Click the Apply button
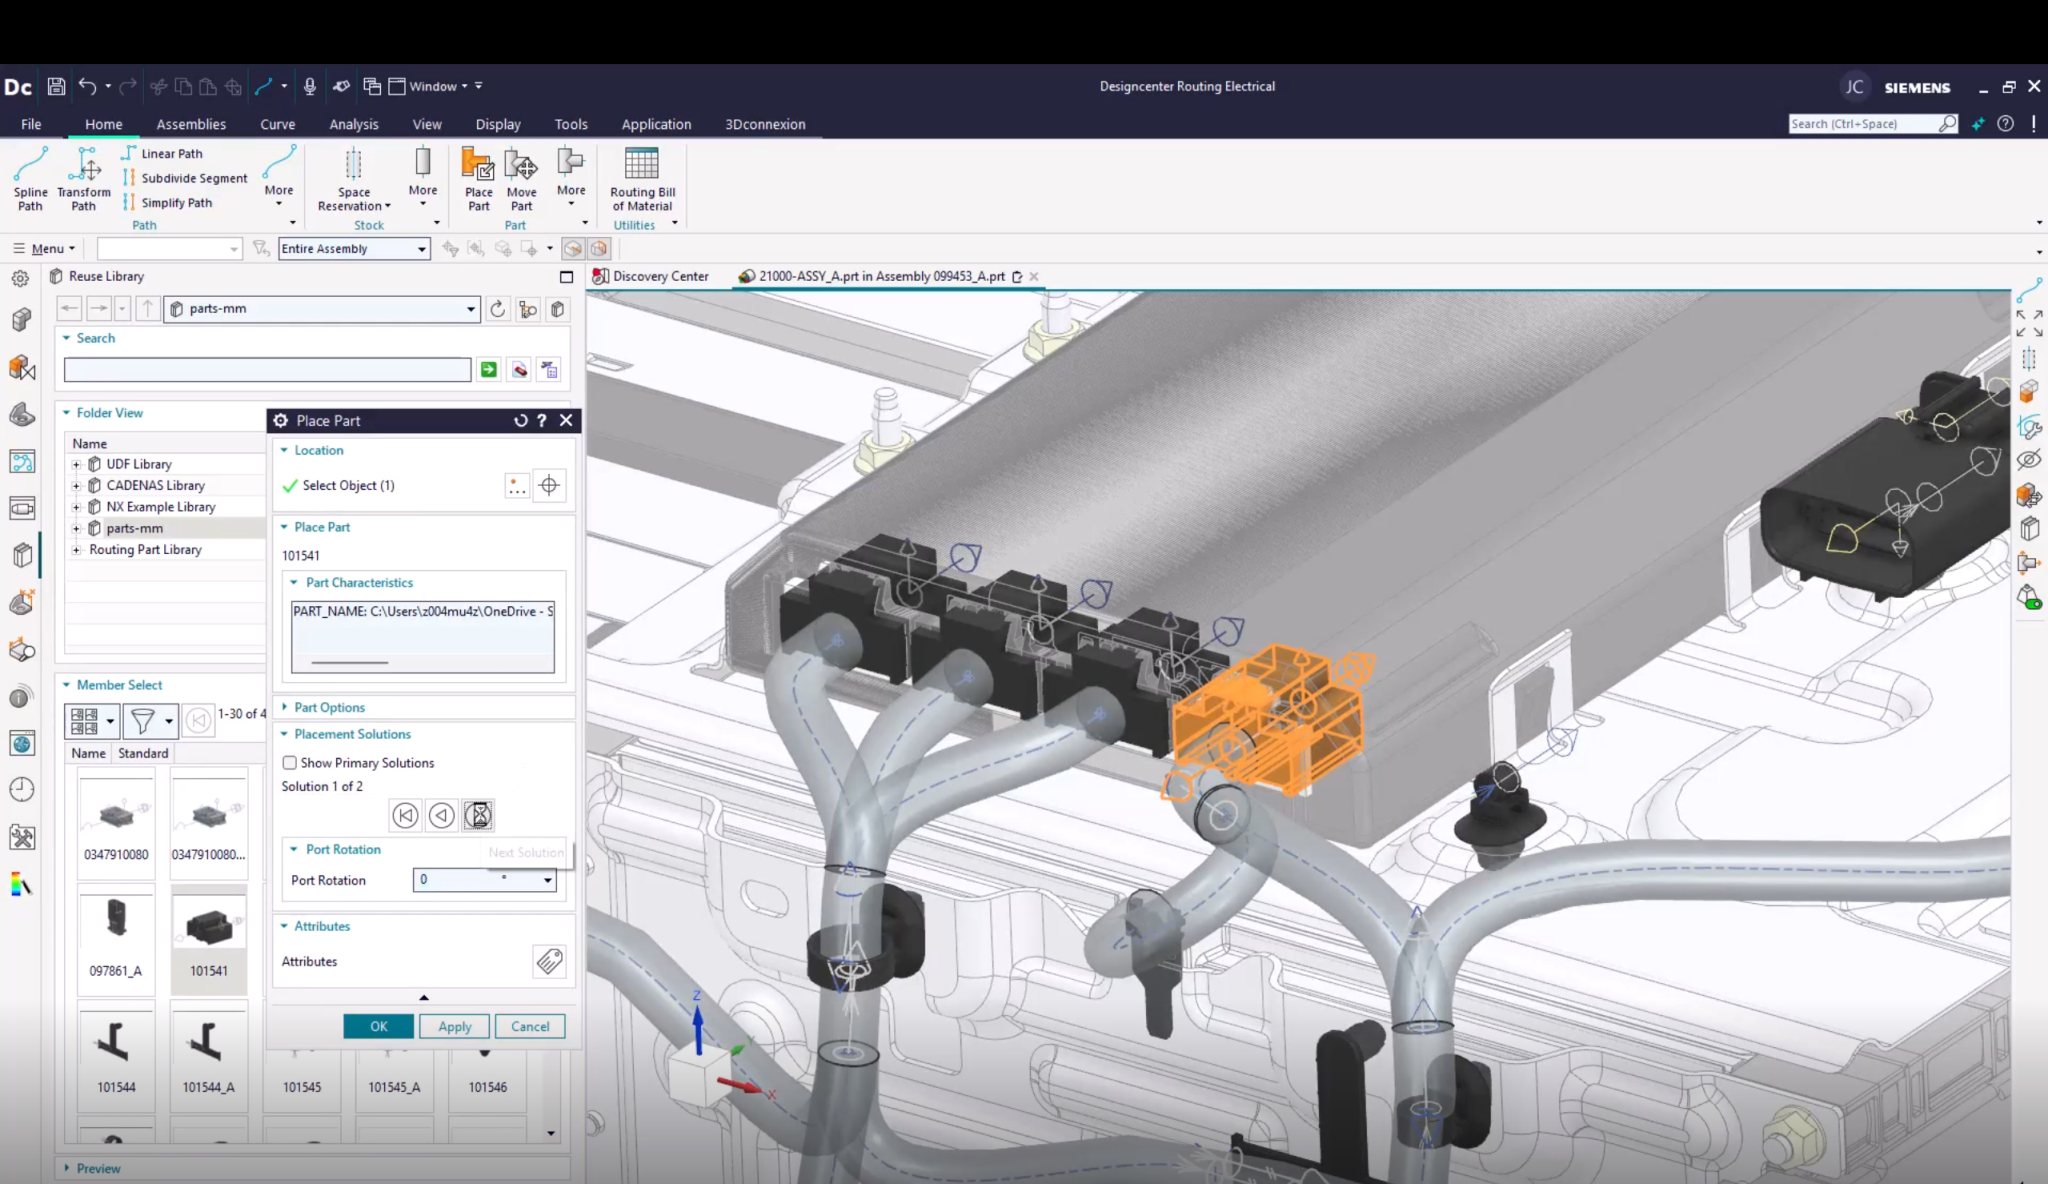The width and height of the screenshot is (2048, 1184). [x=454, y=1026]
